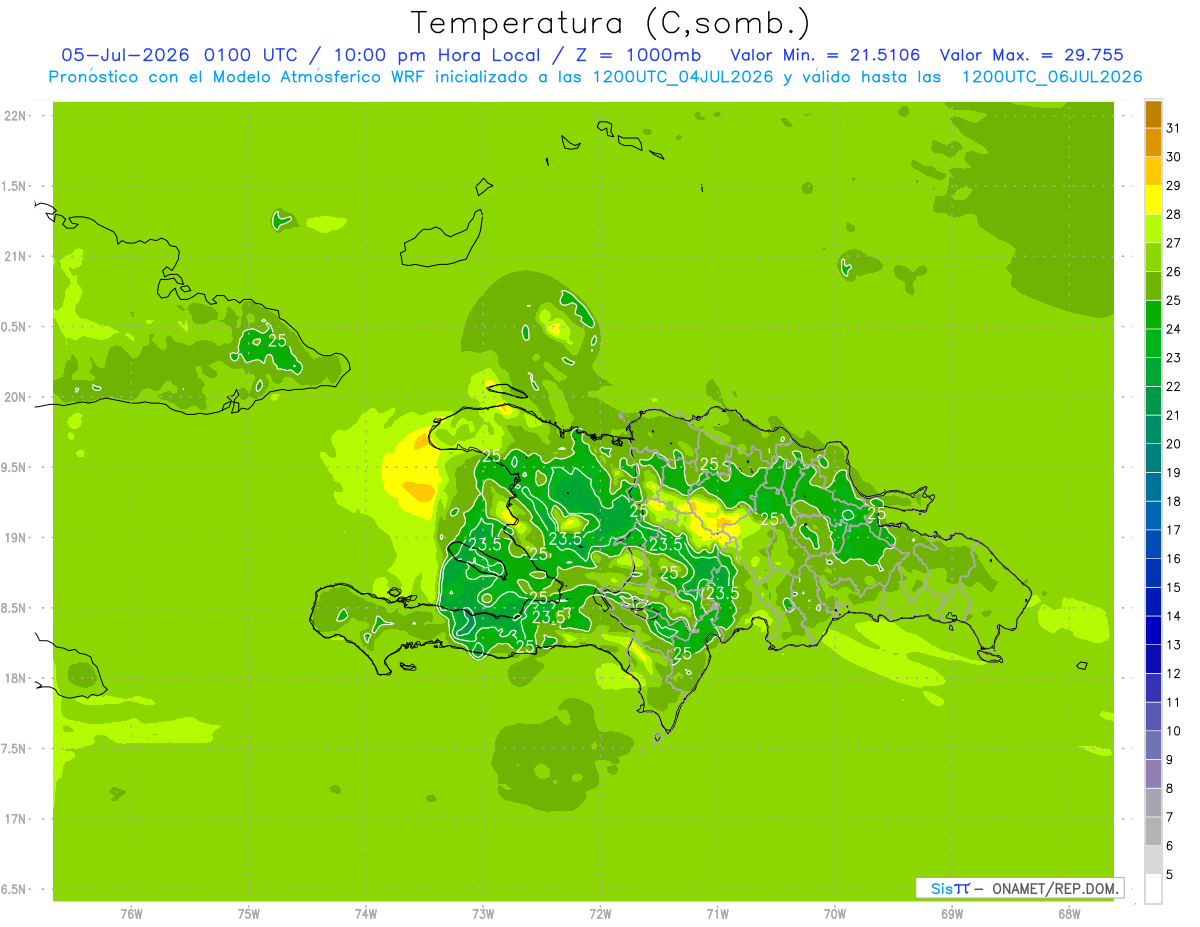The image size is (1200, 927).
Task: Pick the dark blue legend swatch between 12 and 13
Action: click(x=1153, y=660)
